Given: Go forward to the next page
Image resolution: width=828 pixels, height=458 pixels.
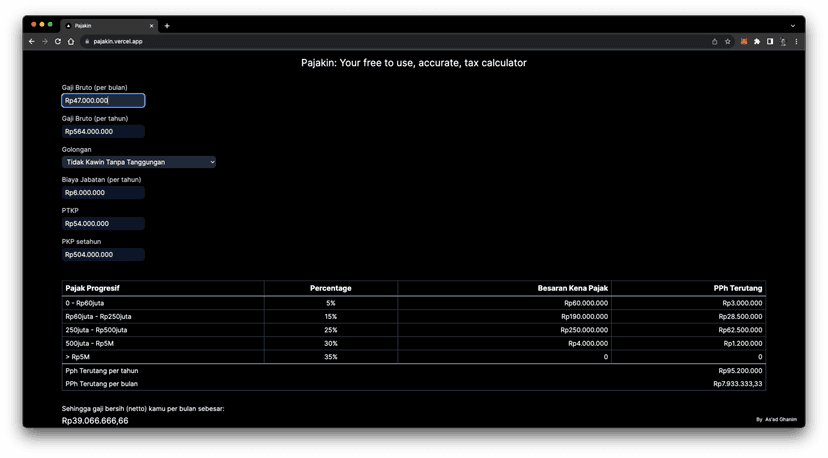Looking at the screenshot, I should [45, 41].
